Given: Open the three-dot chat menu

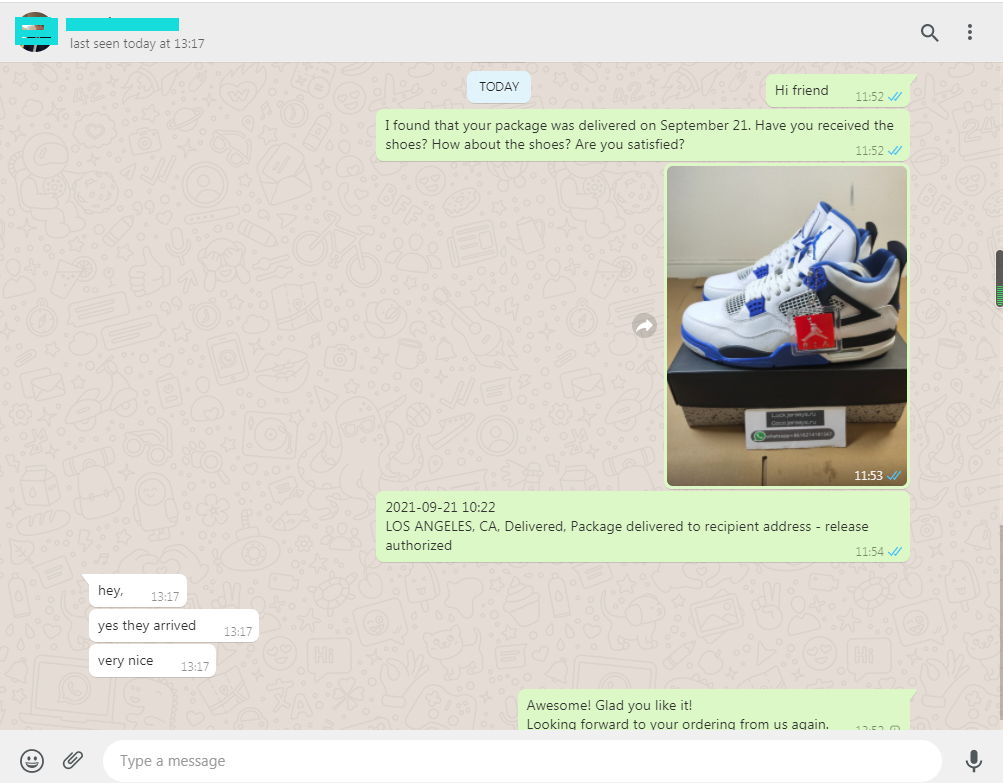Looking at the screenshot, I should 969,33.
